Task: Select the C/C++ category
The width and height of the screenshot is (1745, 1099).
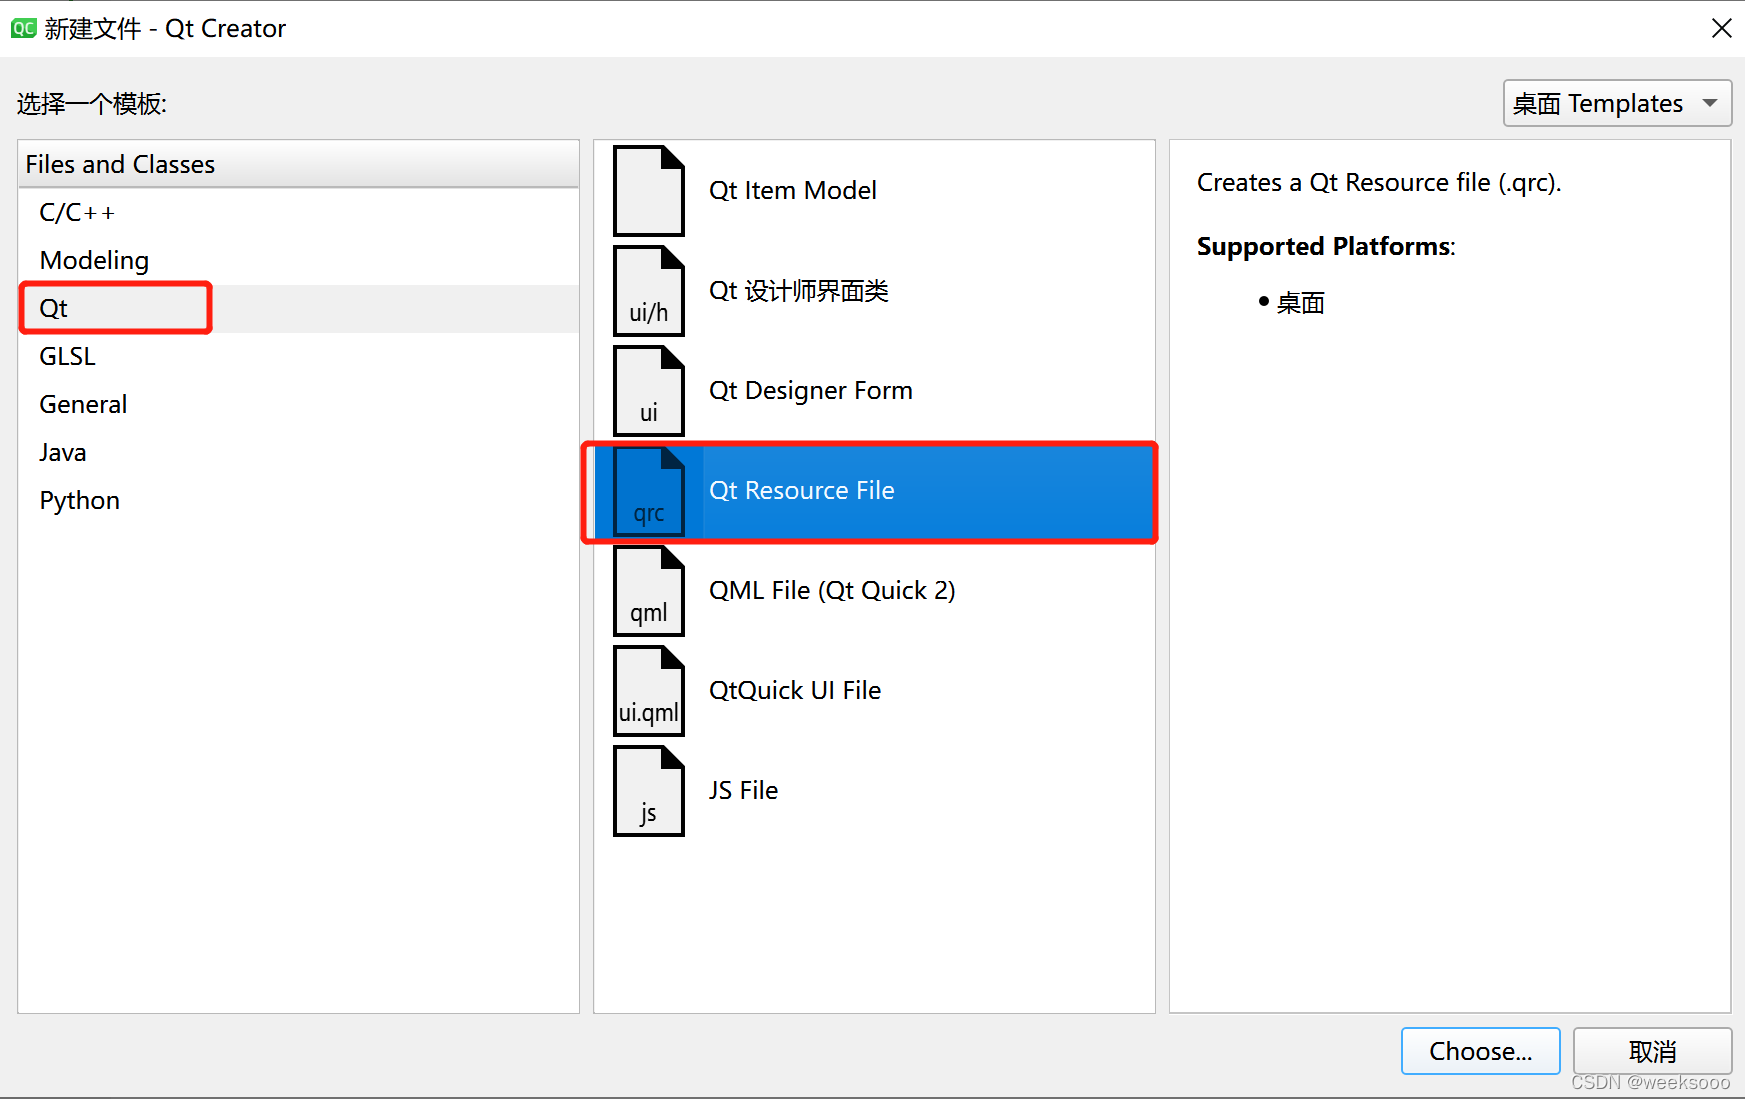Action: [298, 212]
